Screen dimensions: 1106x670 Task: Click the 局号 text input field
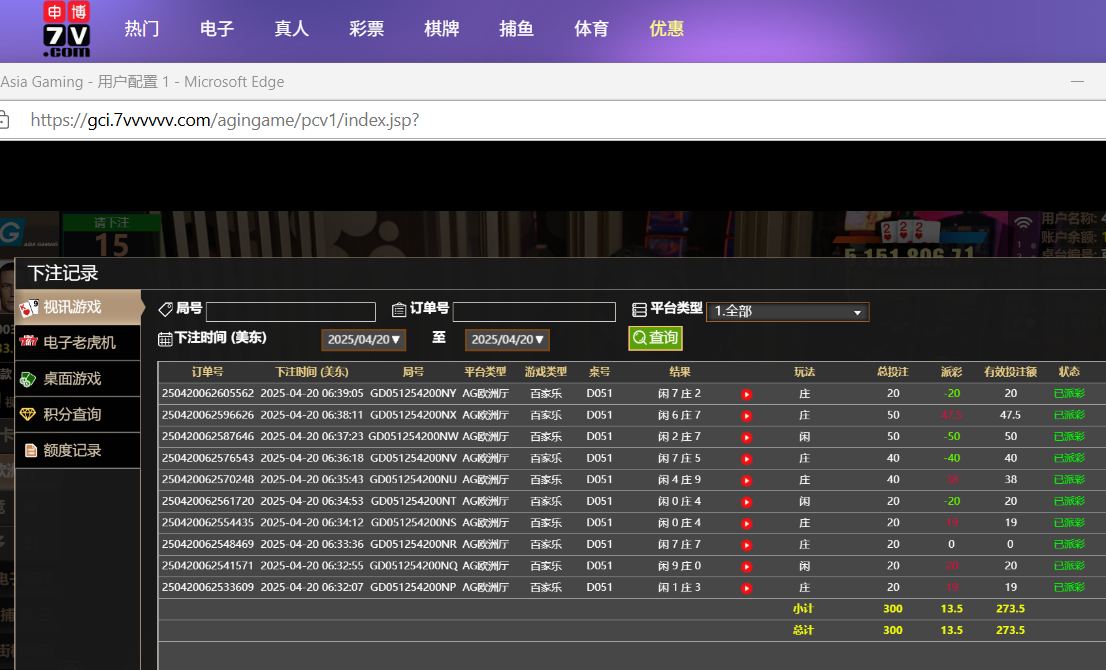coord(290,312)
